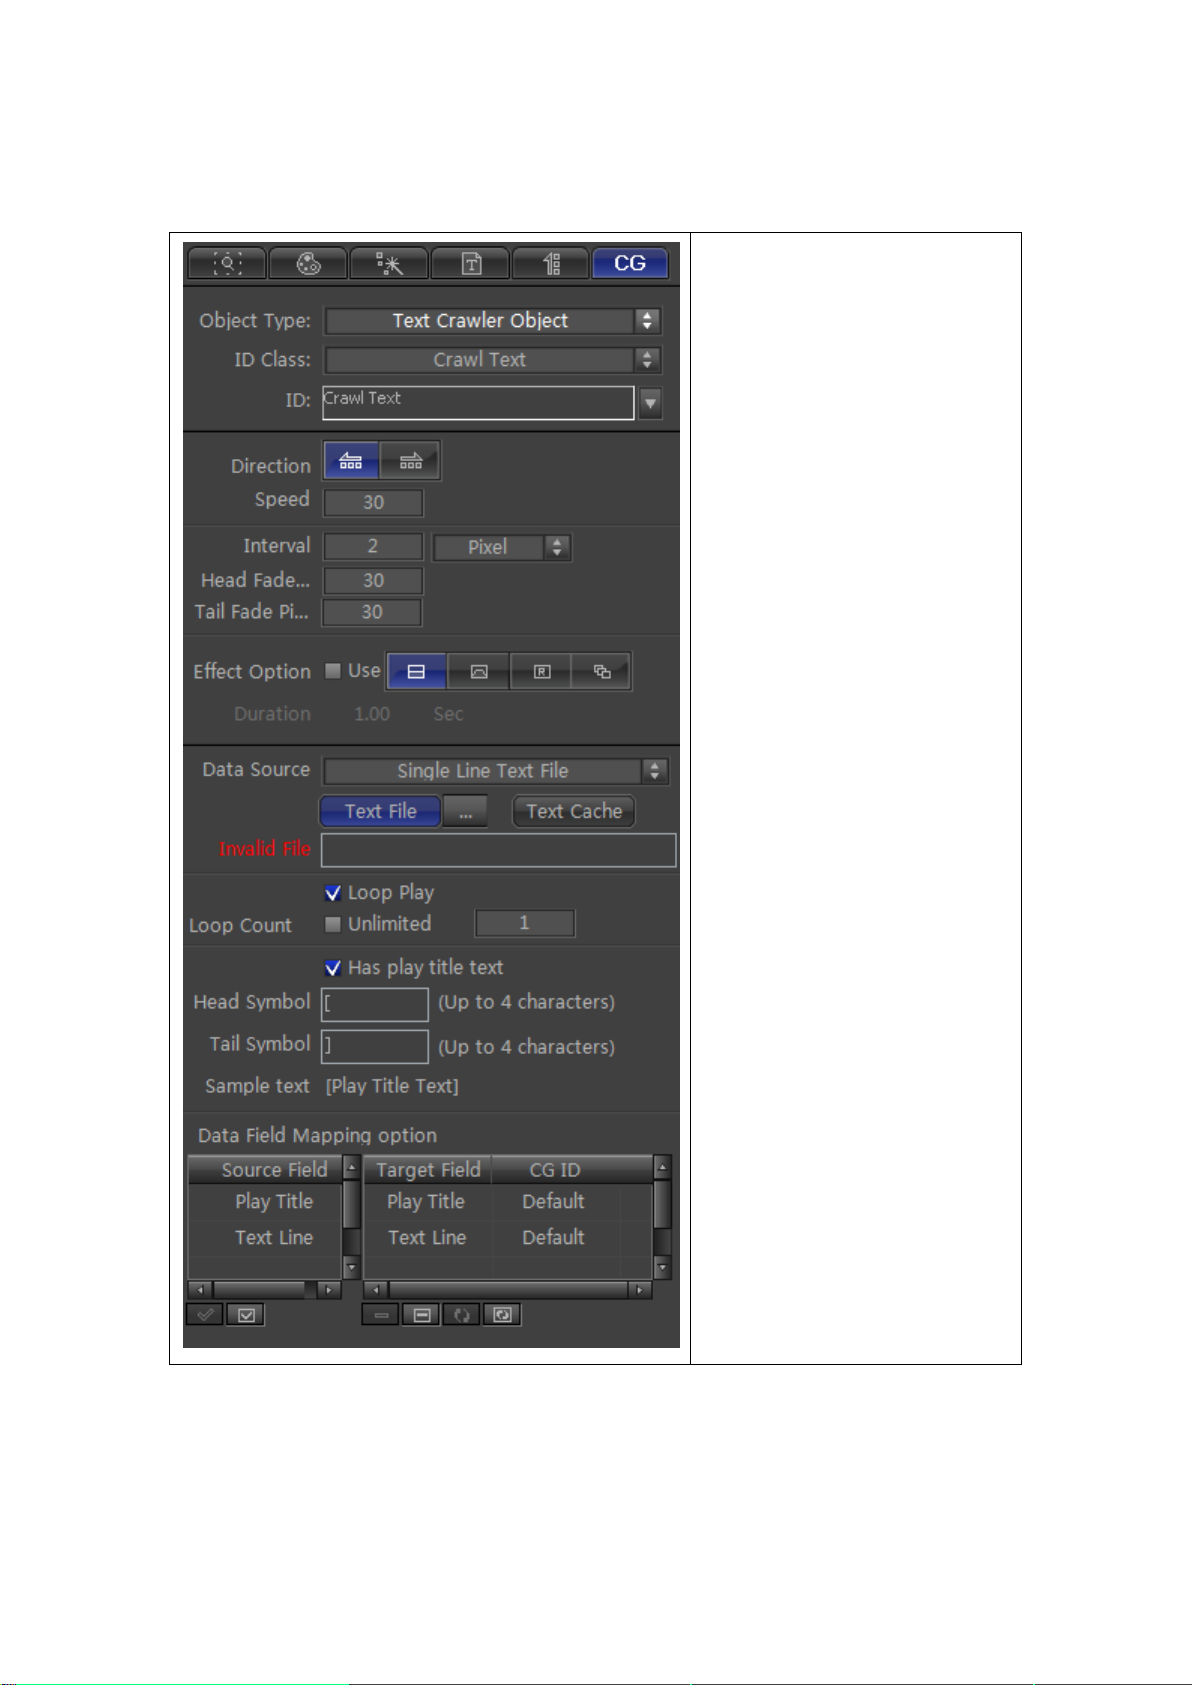The width and height of the screenshot is (1192, 1685).
Task: Click the plain minus icon under Target Field
Action: coord(380,1315)
